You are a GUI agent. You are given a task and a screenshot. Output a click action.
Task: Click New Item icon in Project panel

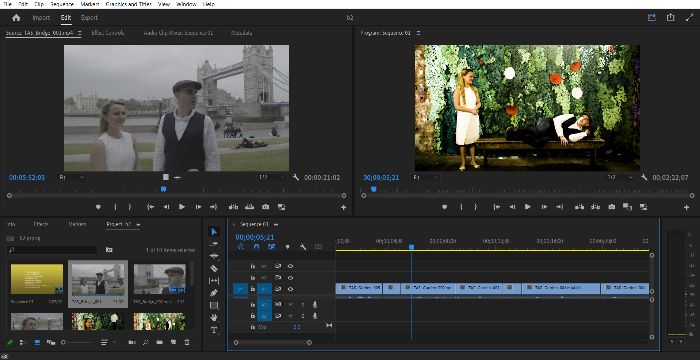pyautogui.click(x=173, y=342)
